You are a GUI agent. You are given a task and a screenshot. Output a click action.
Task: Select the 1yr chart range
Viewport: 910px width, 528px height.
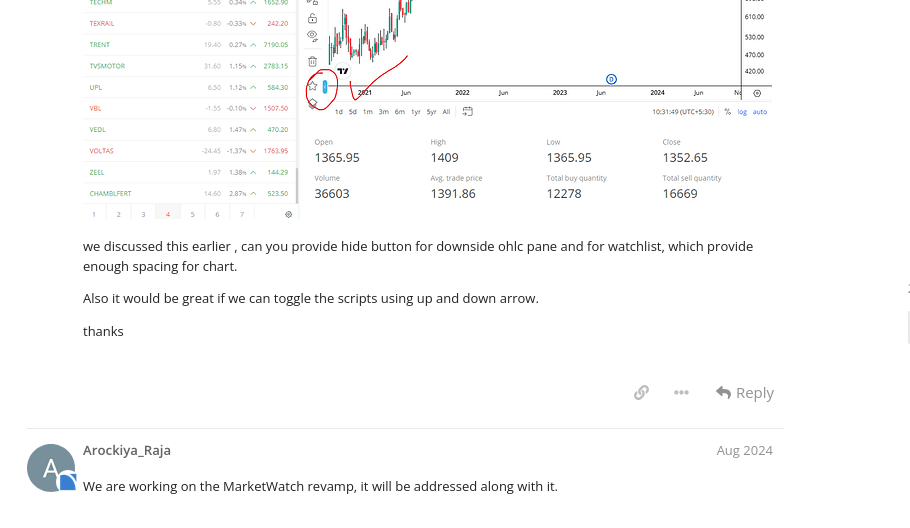click(416, 112)
